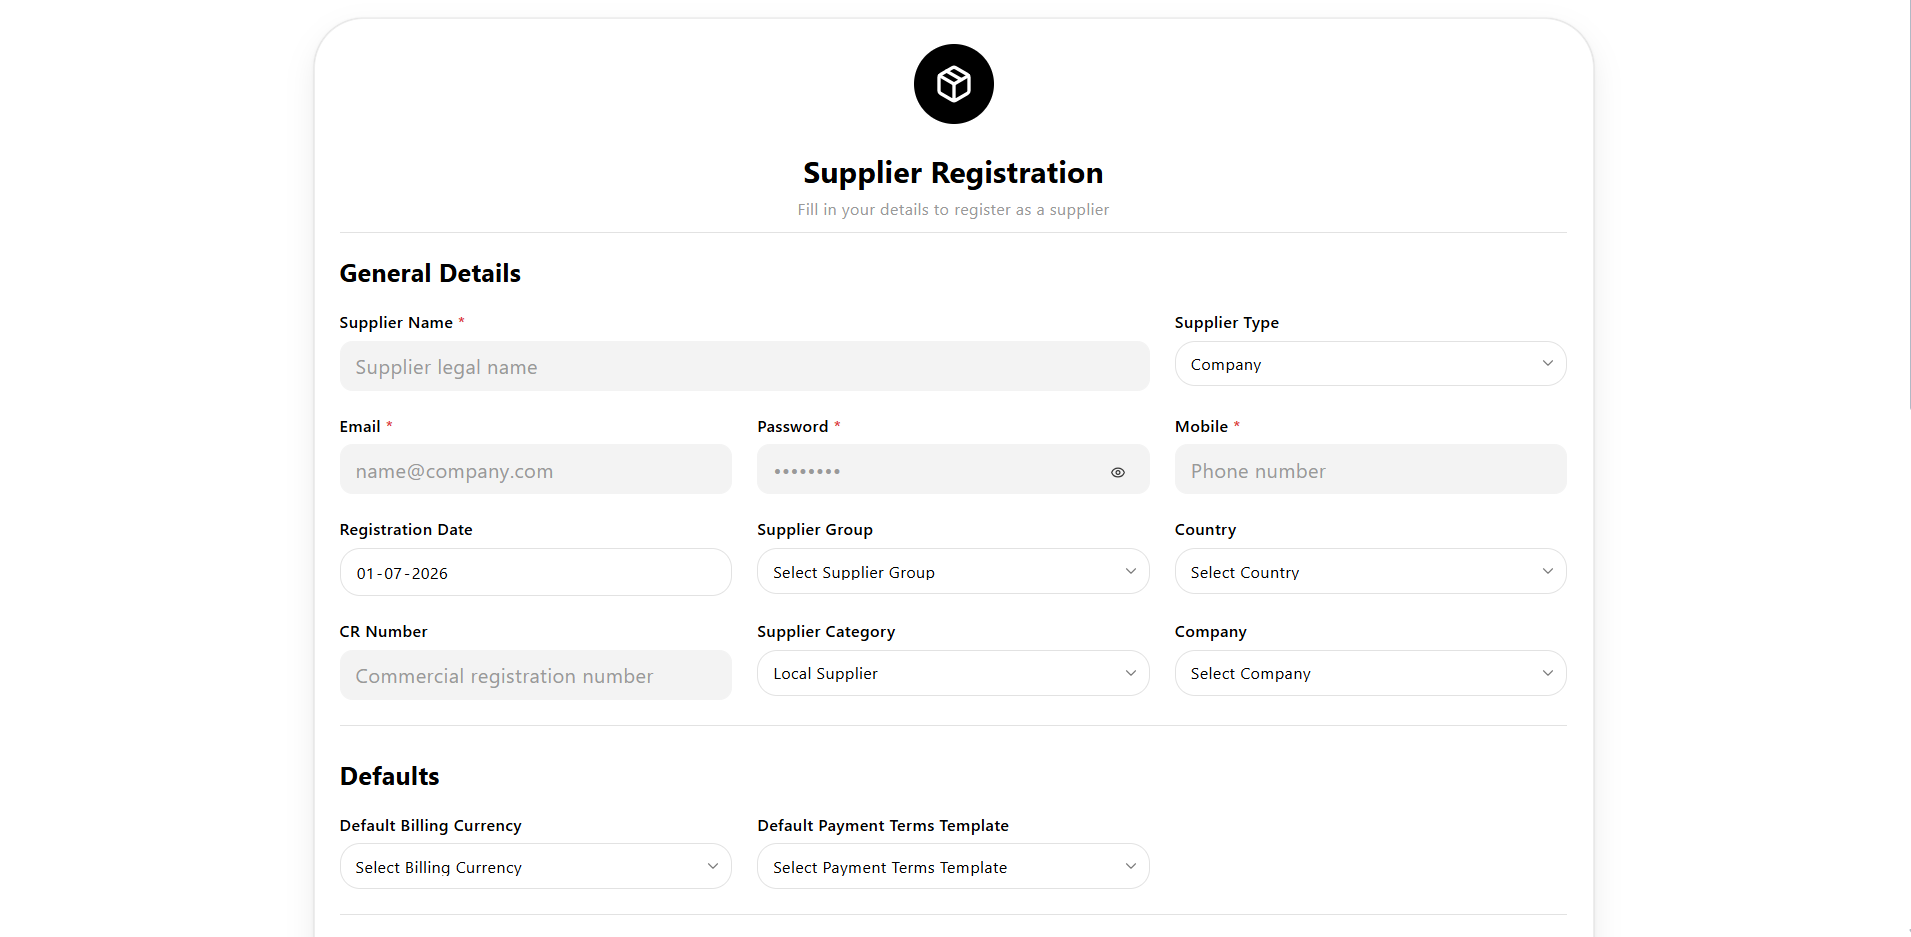Click the Supplier legal name field
Screen dimensions: 1911x937
point(744,366)
